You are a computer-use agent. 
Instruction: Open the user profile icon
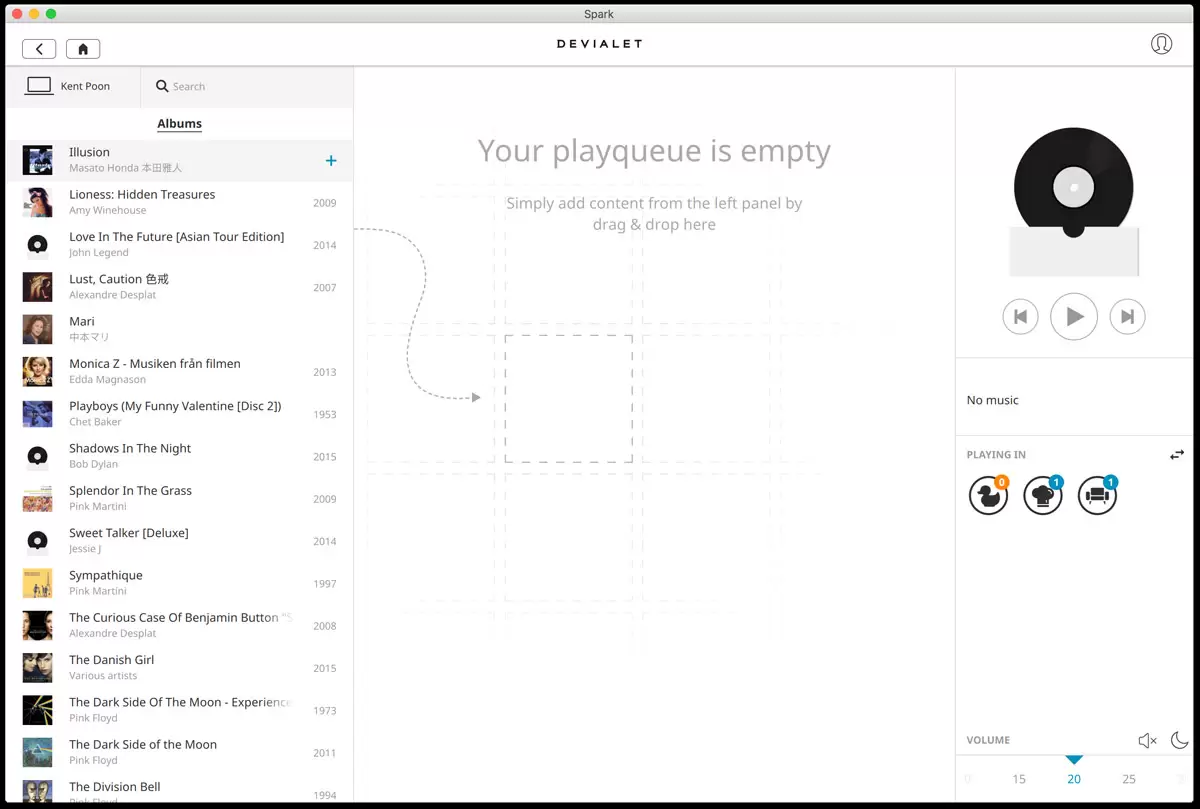[1161, 44]
